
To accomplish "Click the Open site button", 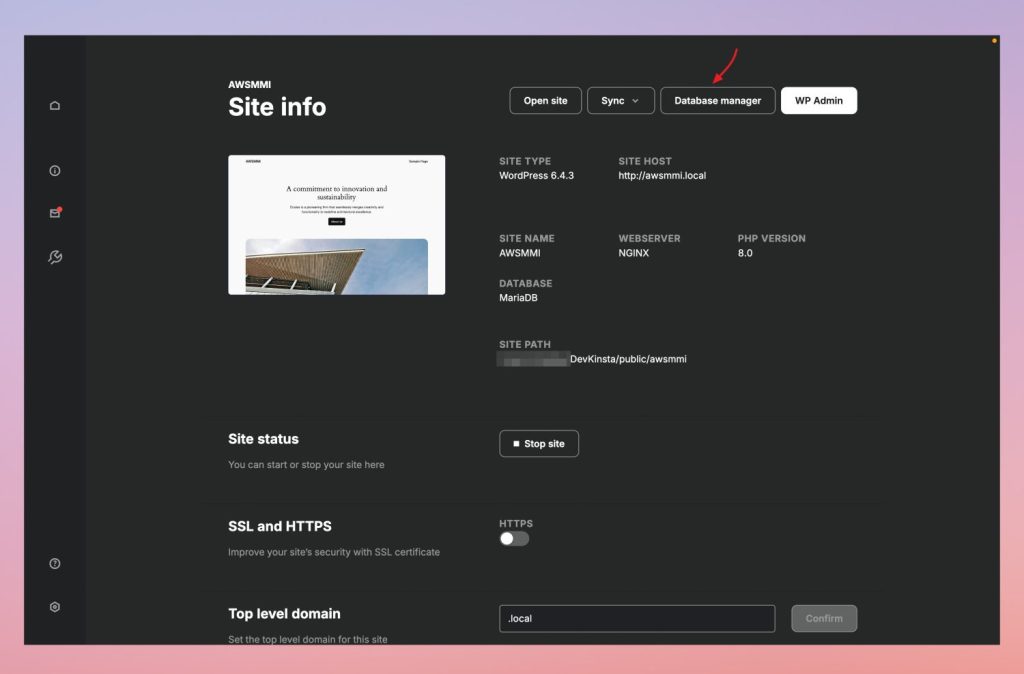I will [545, 101].
